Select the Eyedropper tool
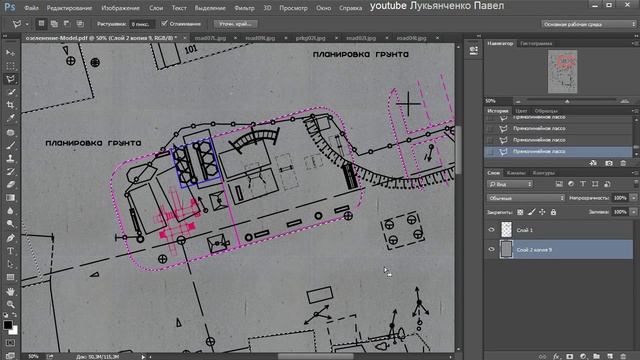Viewport: 640px width, 360px height. click(11, 118)
